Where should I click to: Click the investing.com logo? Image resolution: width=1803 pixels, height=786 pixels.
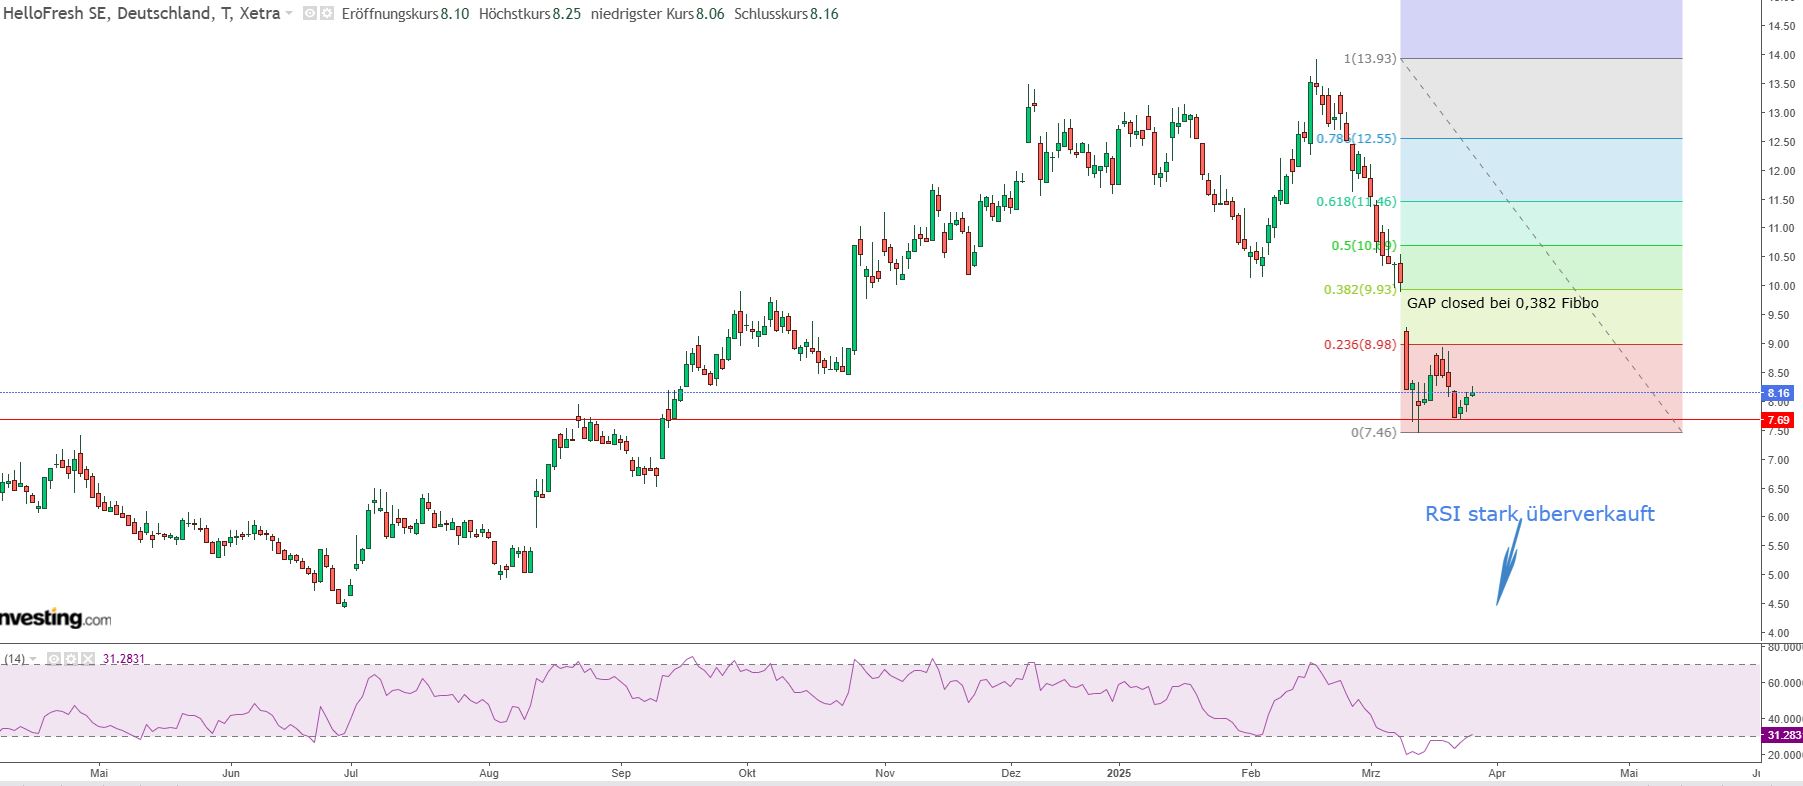coord(55,619)
